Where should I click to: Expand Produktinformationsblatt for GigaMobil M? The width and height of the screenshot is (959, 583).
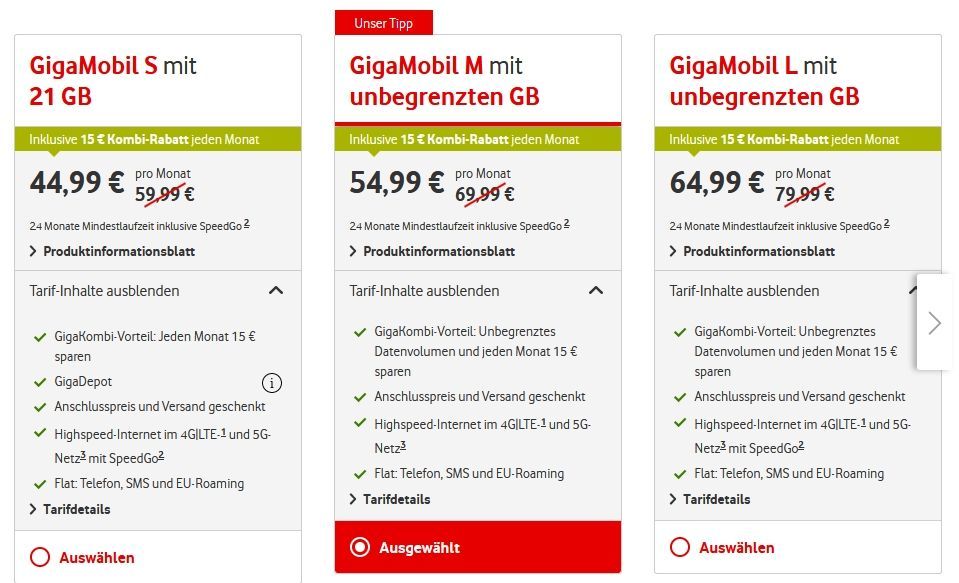(438, 251)
